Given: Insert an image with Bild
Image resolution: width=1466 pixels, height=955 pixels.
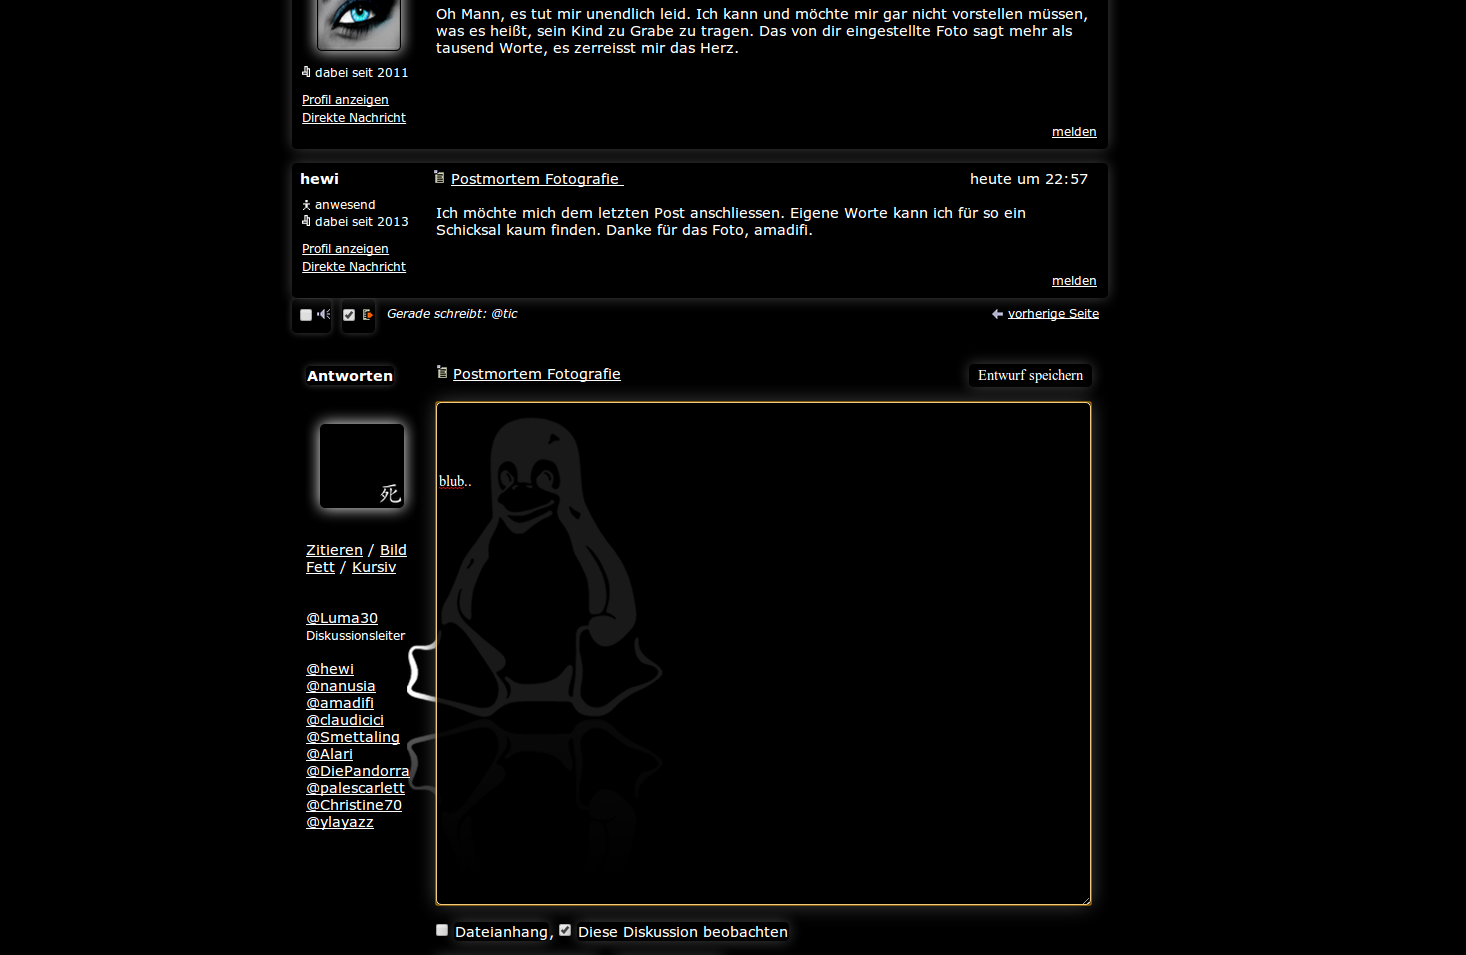Looking at the screenshot, I should tap(393, 550).
